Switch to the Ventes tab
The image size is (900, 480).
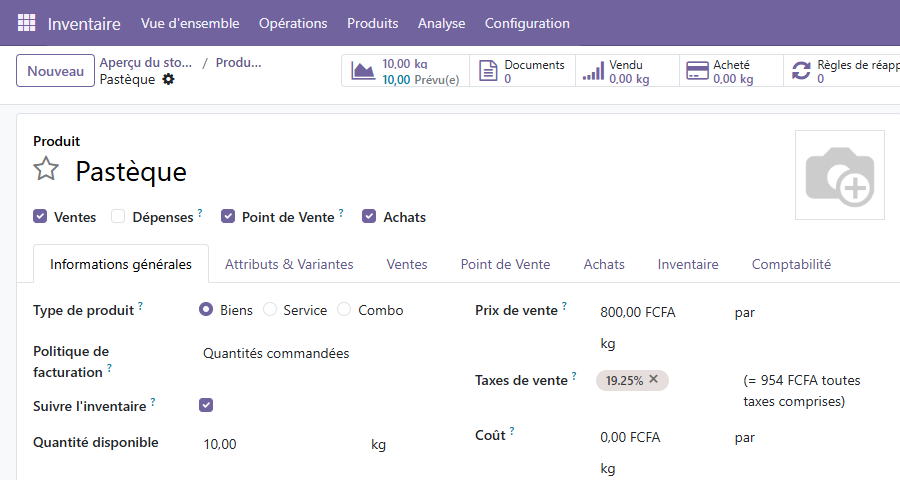coord(406,264)
